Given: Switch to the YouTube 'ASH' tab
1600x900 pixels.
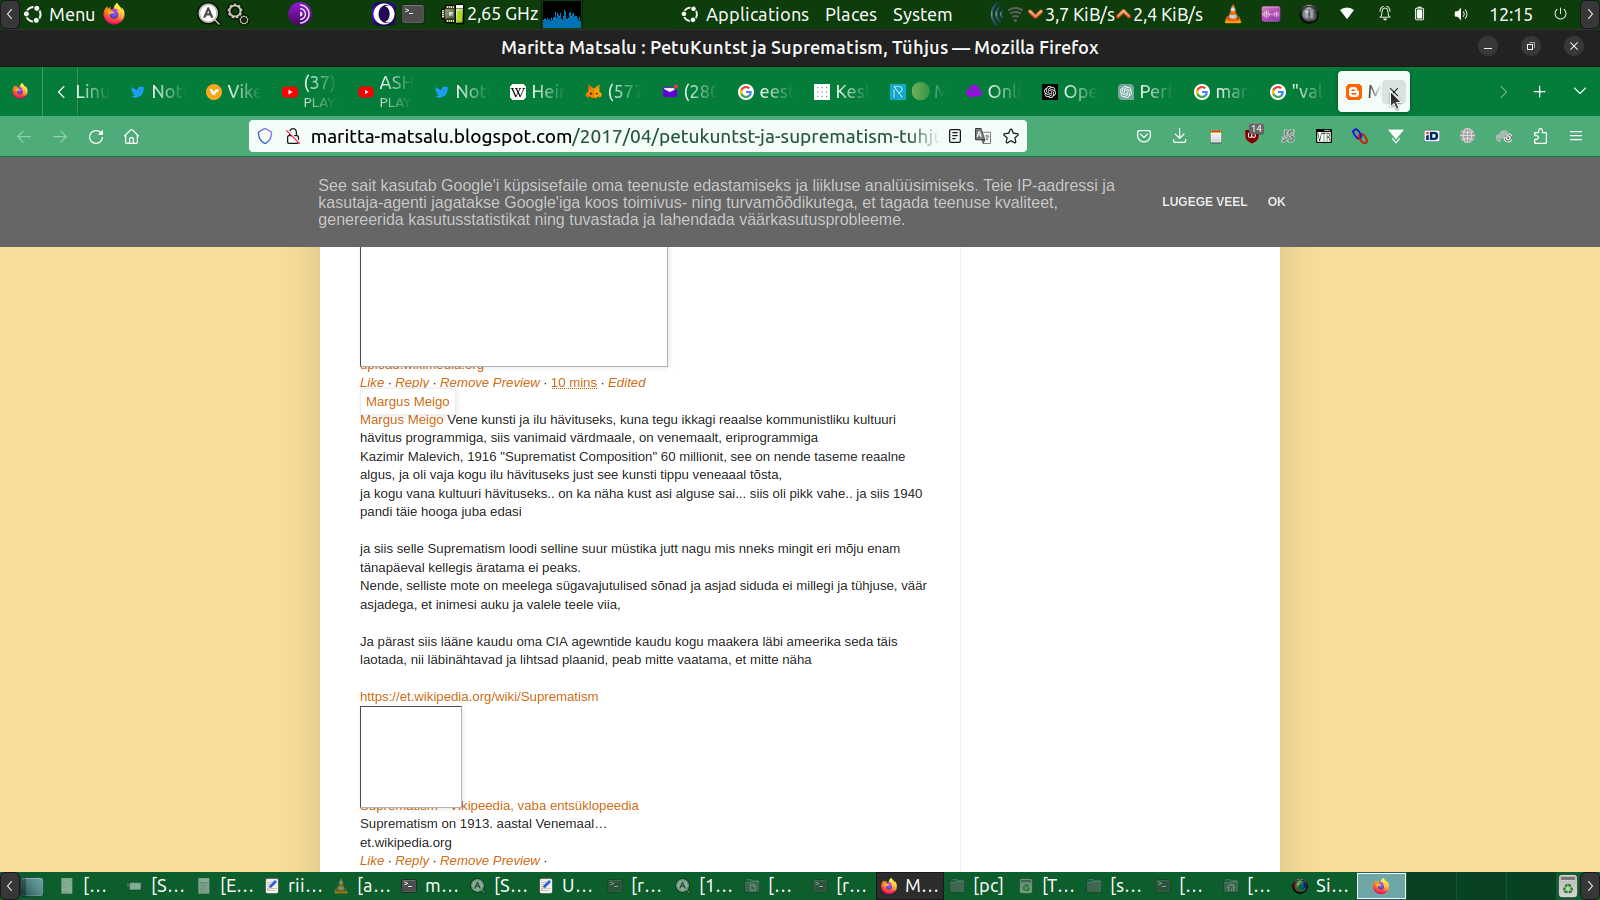Looking at the screenshot, I should pos(384,92).
